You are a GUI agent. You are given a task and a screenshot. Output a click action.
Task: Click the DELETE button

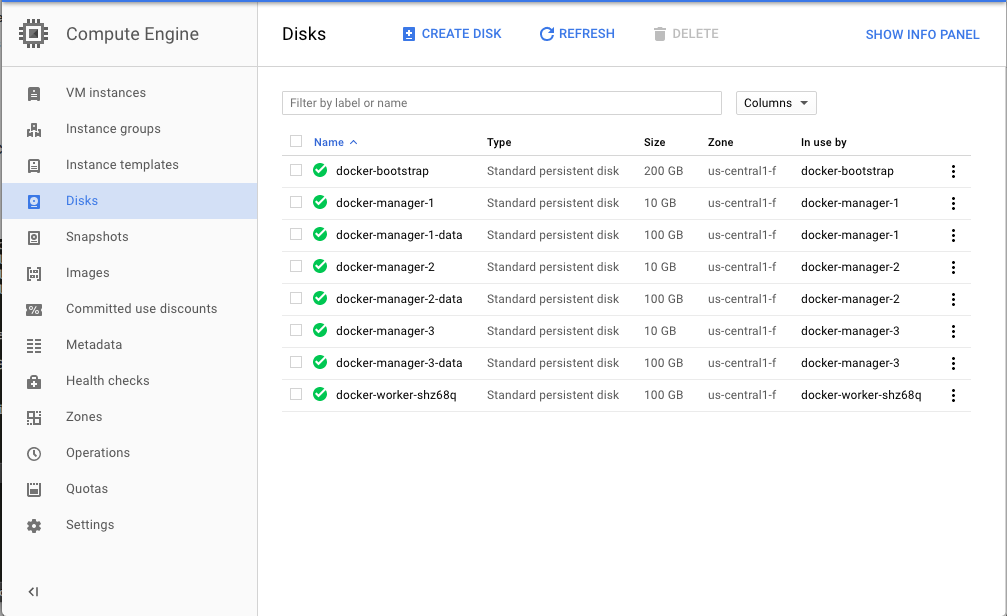click(x=686, y=33)
